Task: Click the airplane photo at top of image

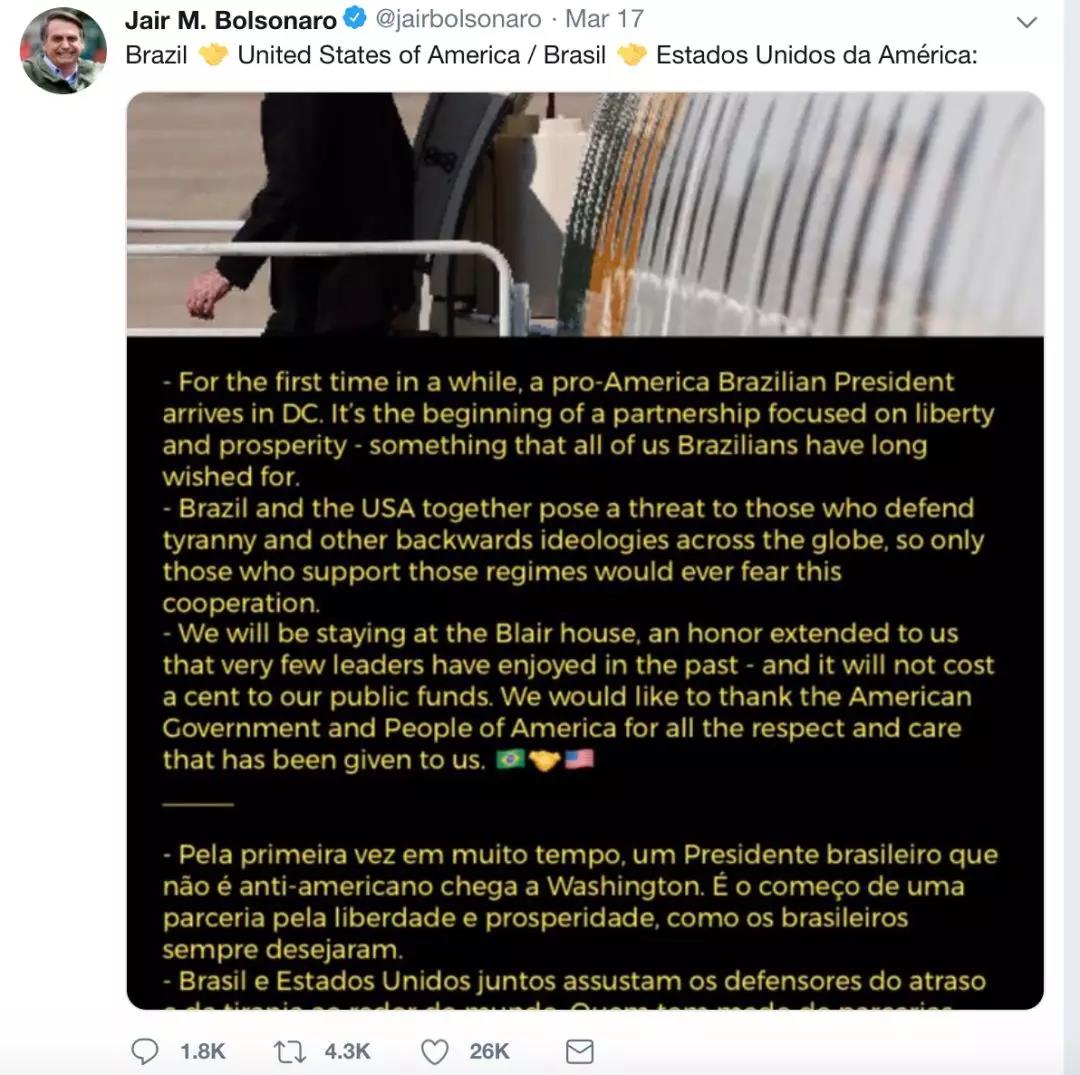Action: click(x=585, y=214)
